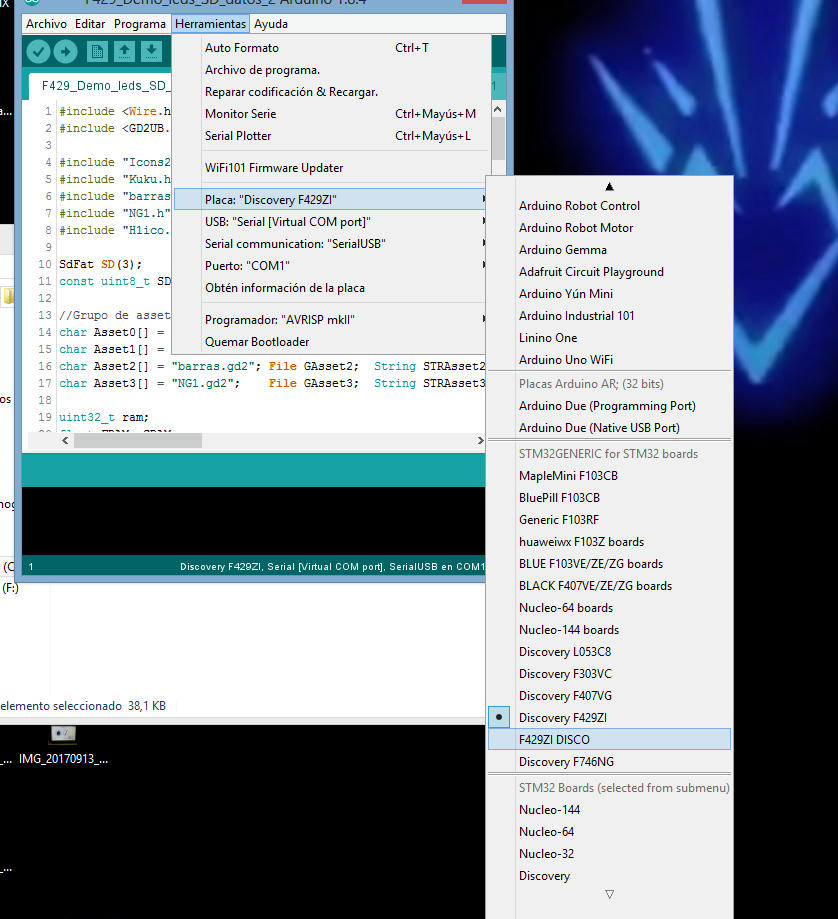Open the Programa menu
838x919 pixels.
tap(140, 24)
